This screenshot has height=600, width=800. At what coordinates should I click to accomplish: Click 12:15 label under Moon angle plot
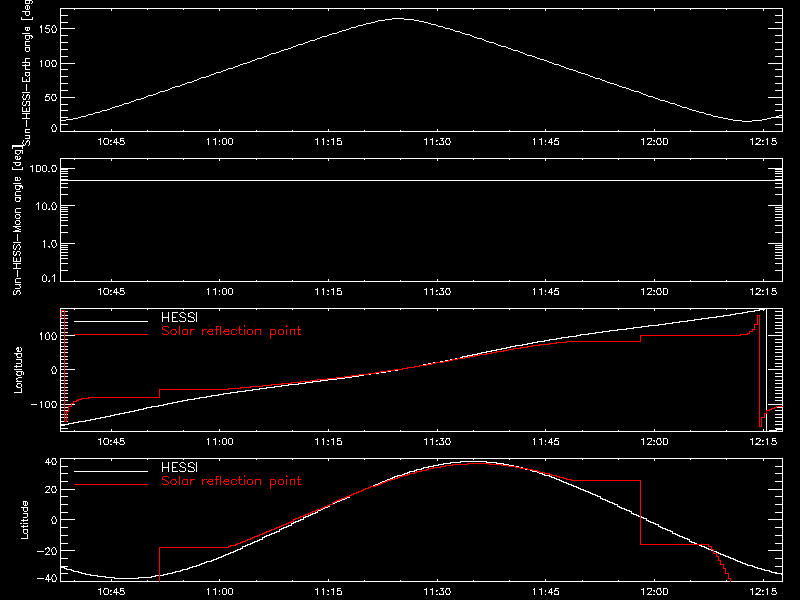tap(763, 292)
